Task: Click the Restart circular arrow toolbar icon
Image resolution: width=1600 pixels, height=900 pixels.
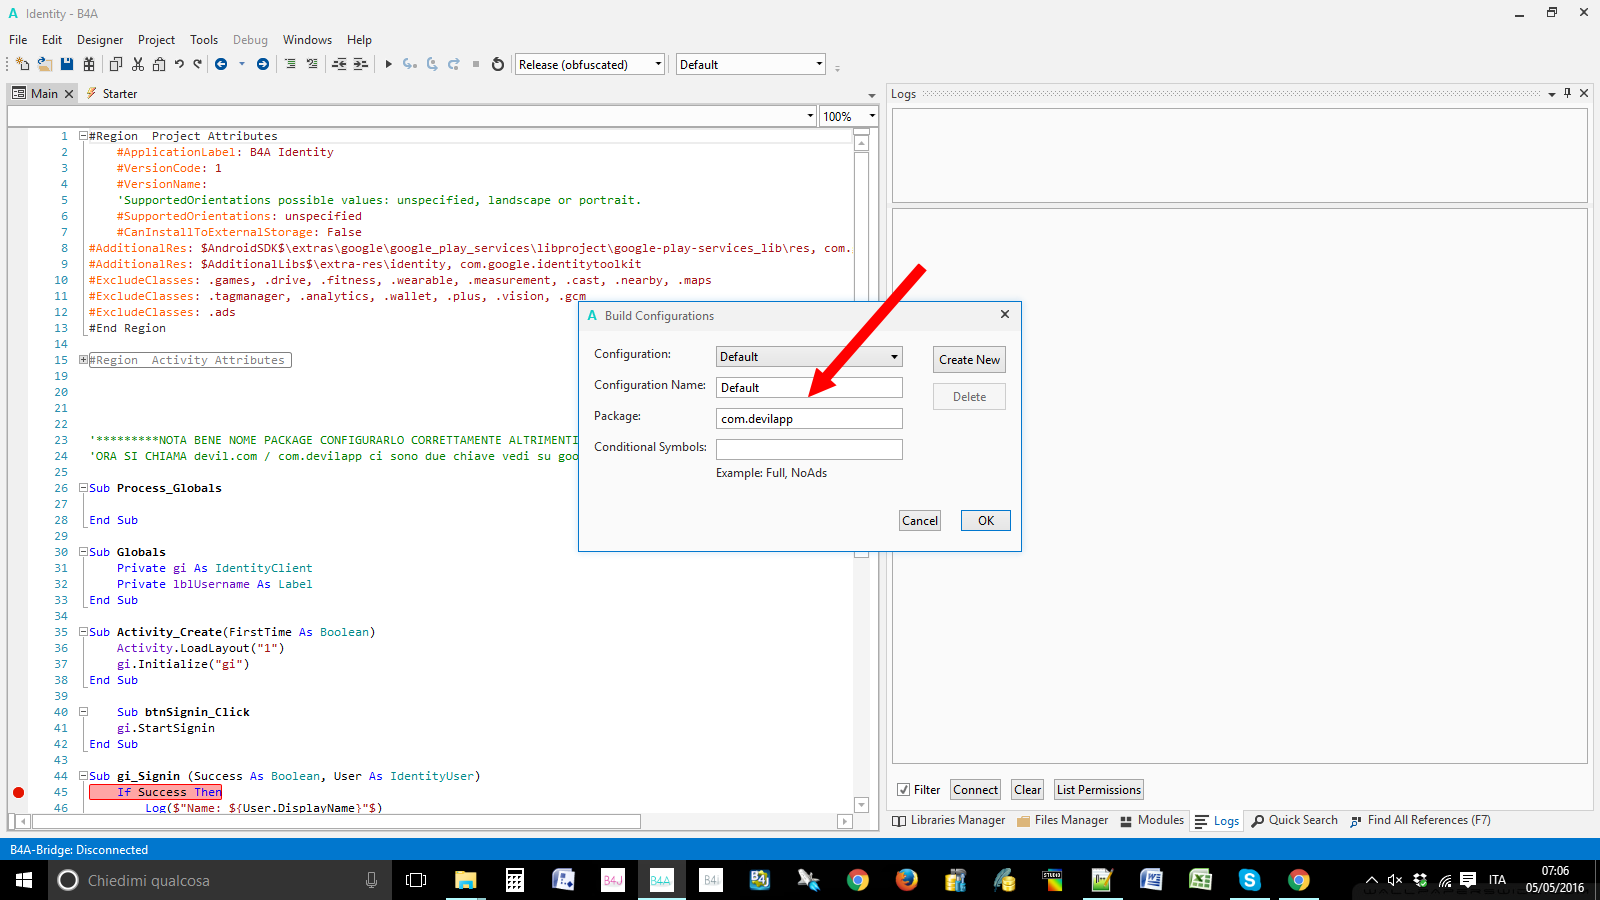Action: coord(498,64)
